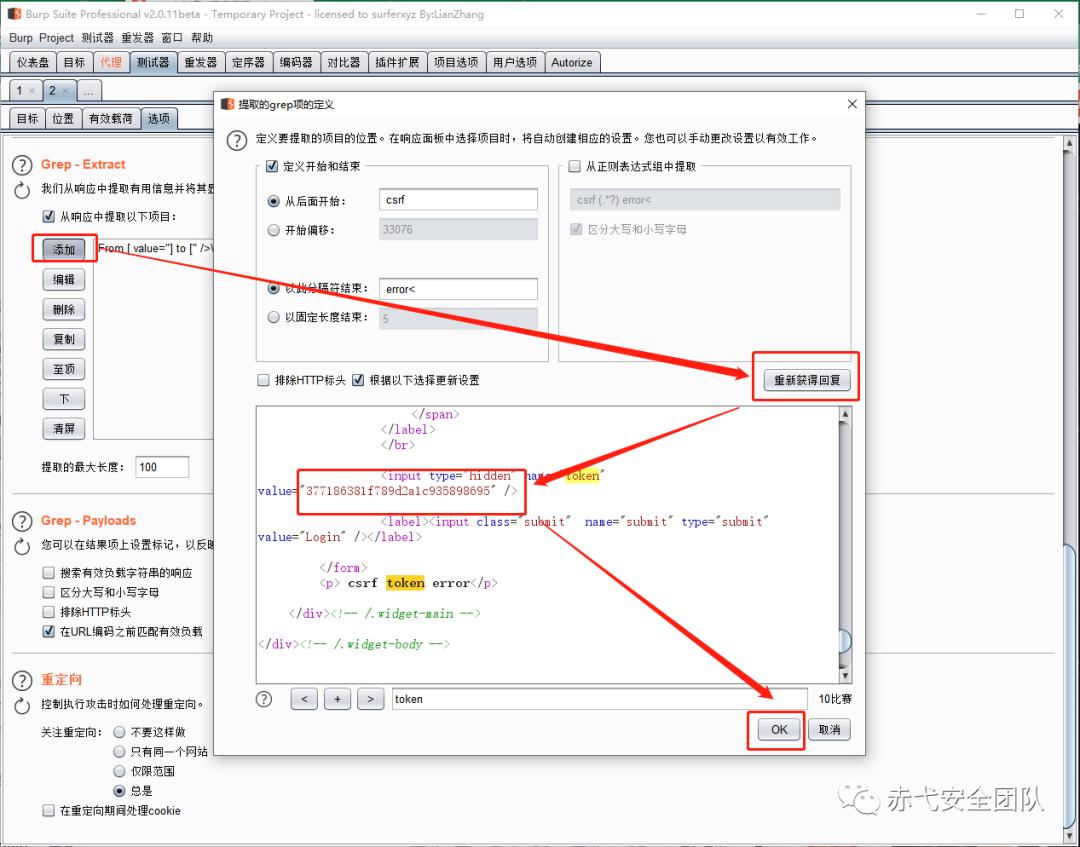Switch to the 仪表盘 tab
The height and width of the screenshot is (847, 1080).
32,62
